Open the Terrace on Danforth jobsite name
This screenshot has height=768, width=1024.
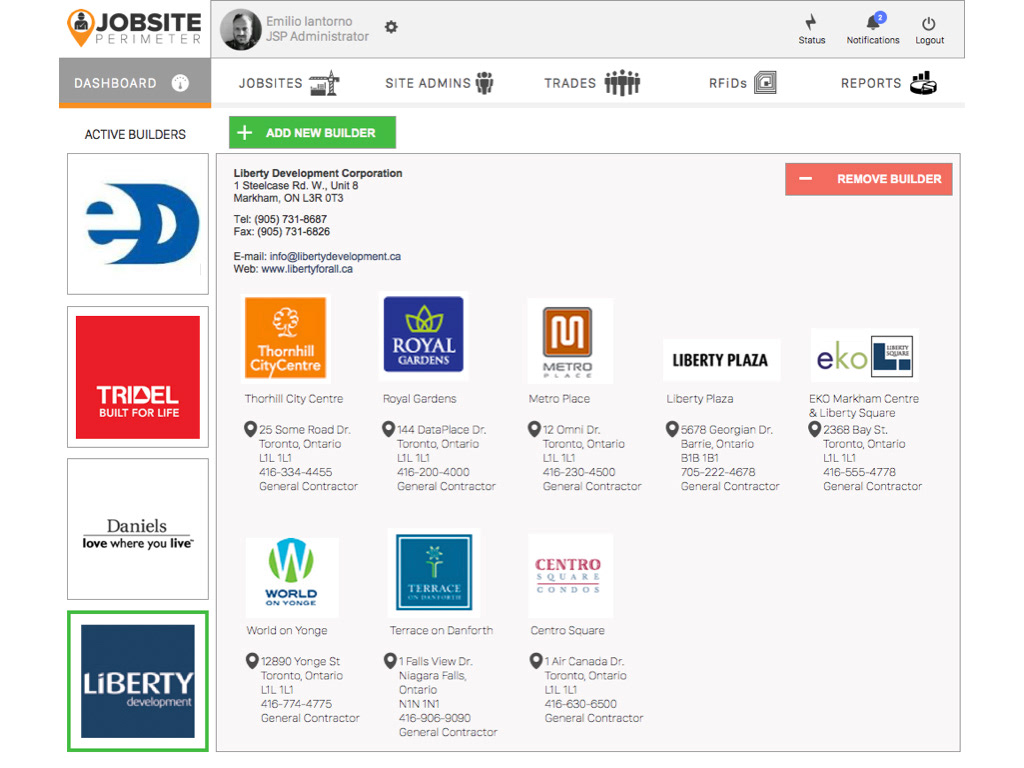point(441,630)
